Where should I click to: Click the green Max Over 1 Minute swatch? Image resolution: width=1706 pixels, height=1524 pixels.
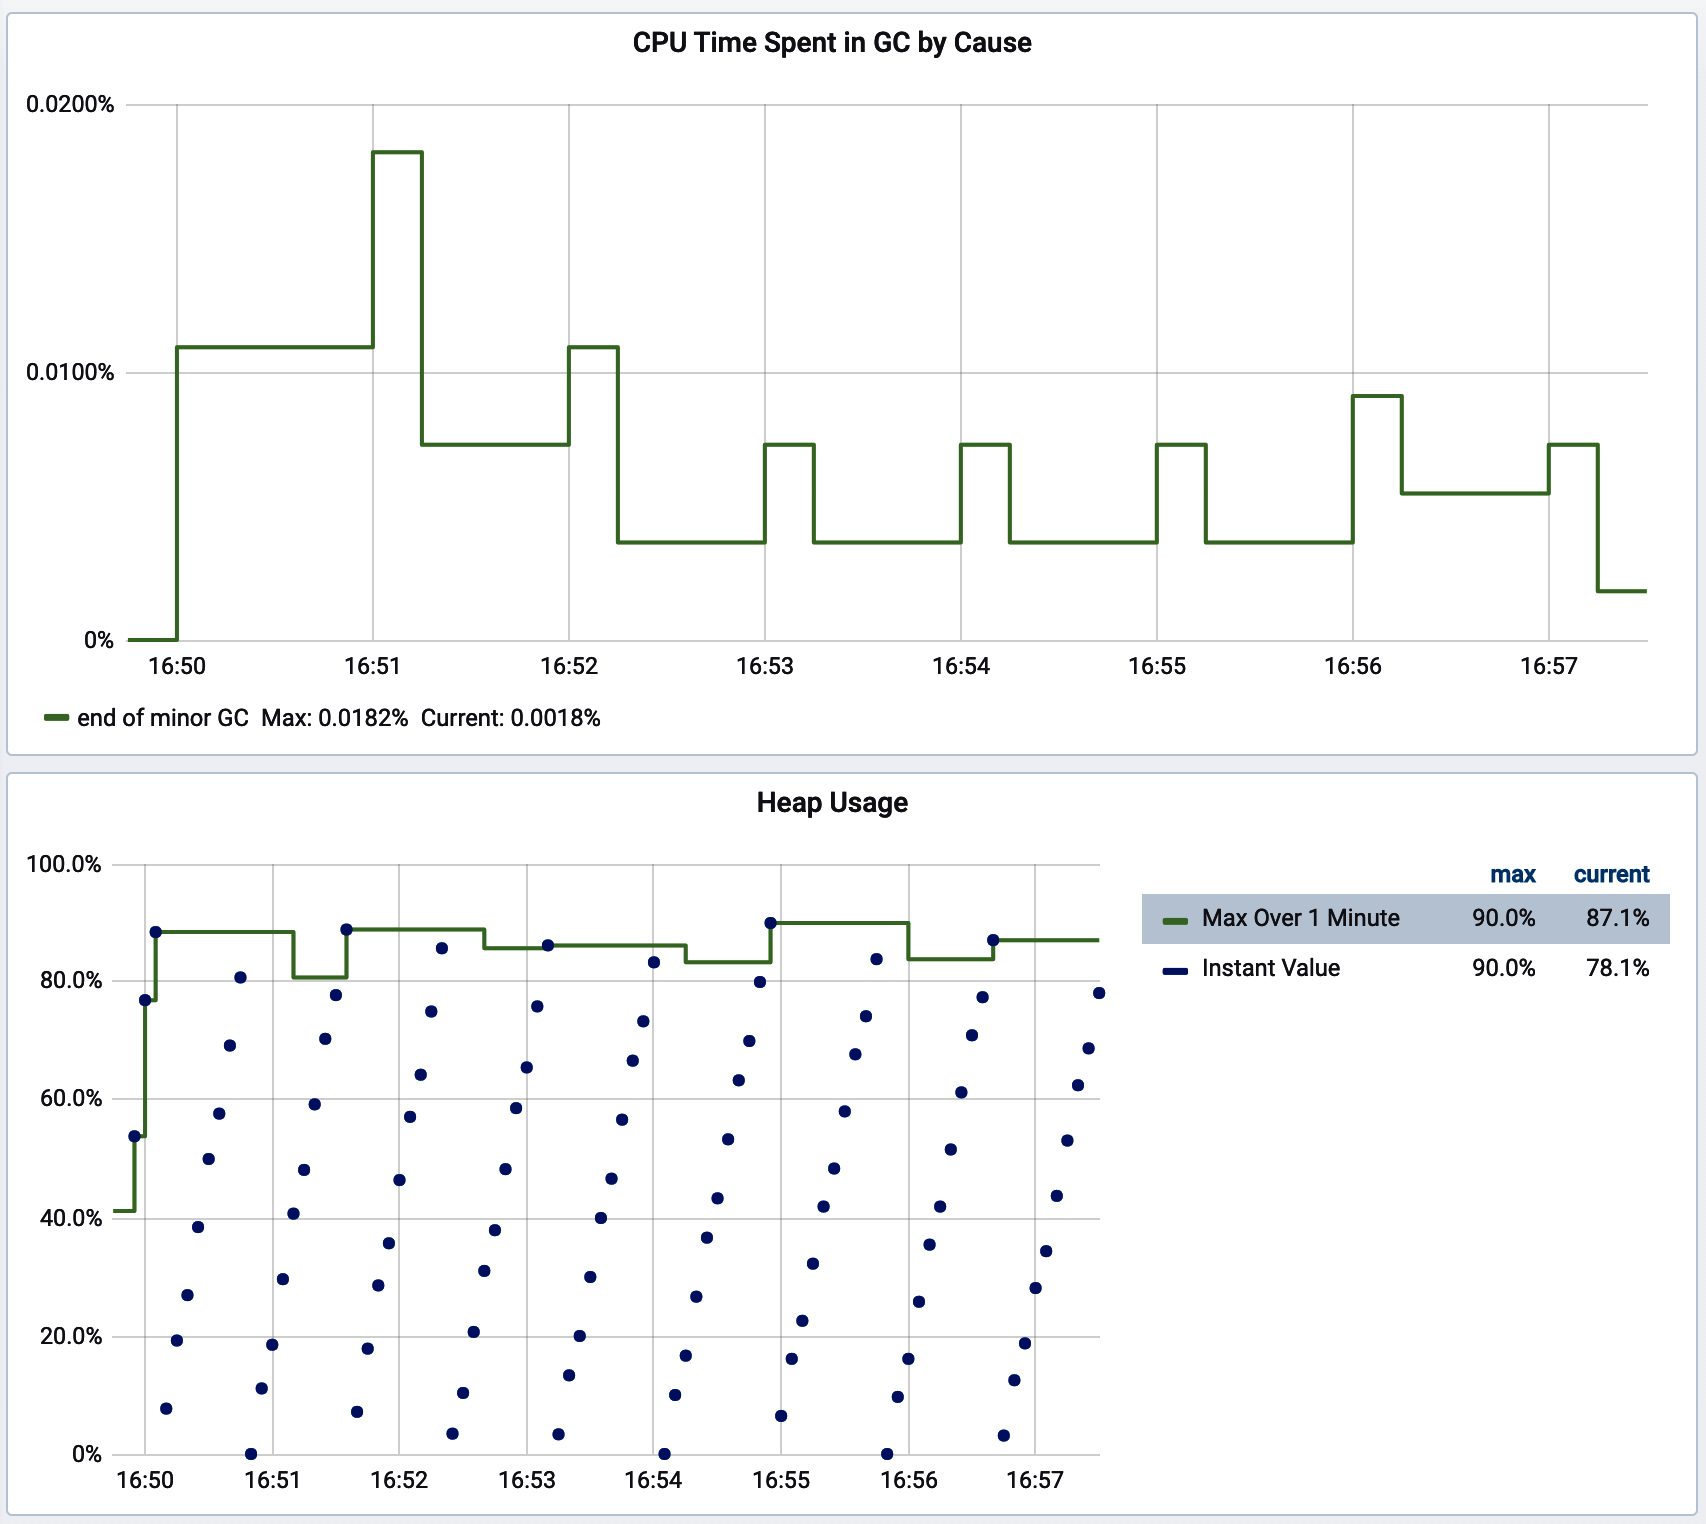click(x=1175, y=919)
